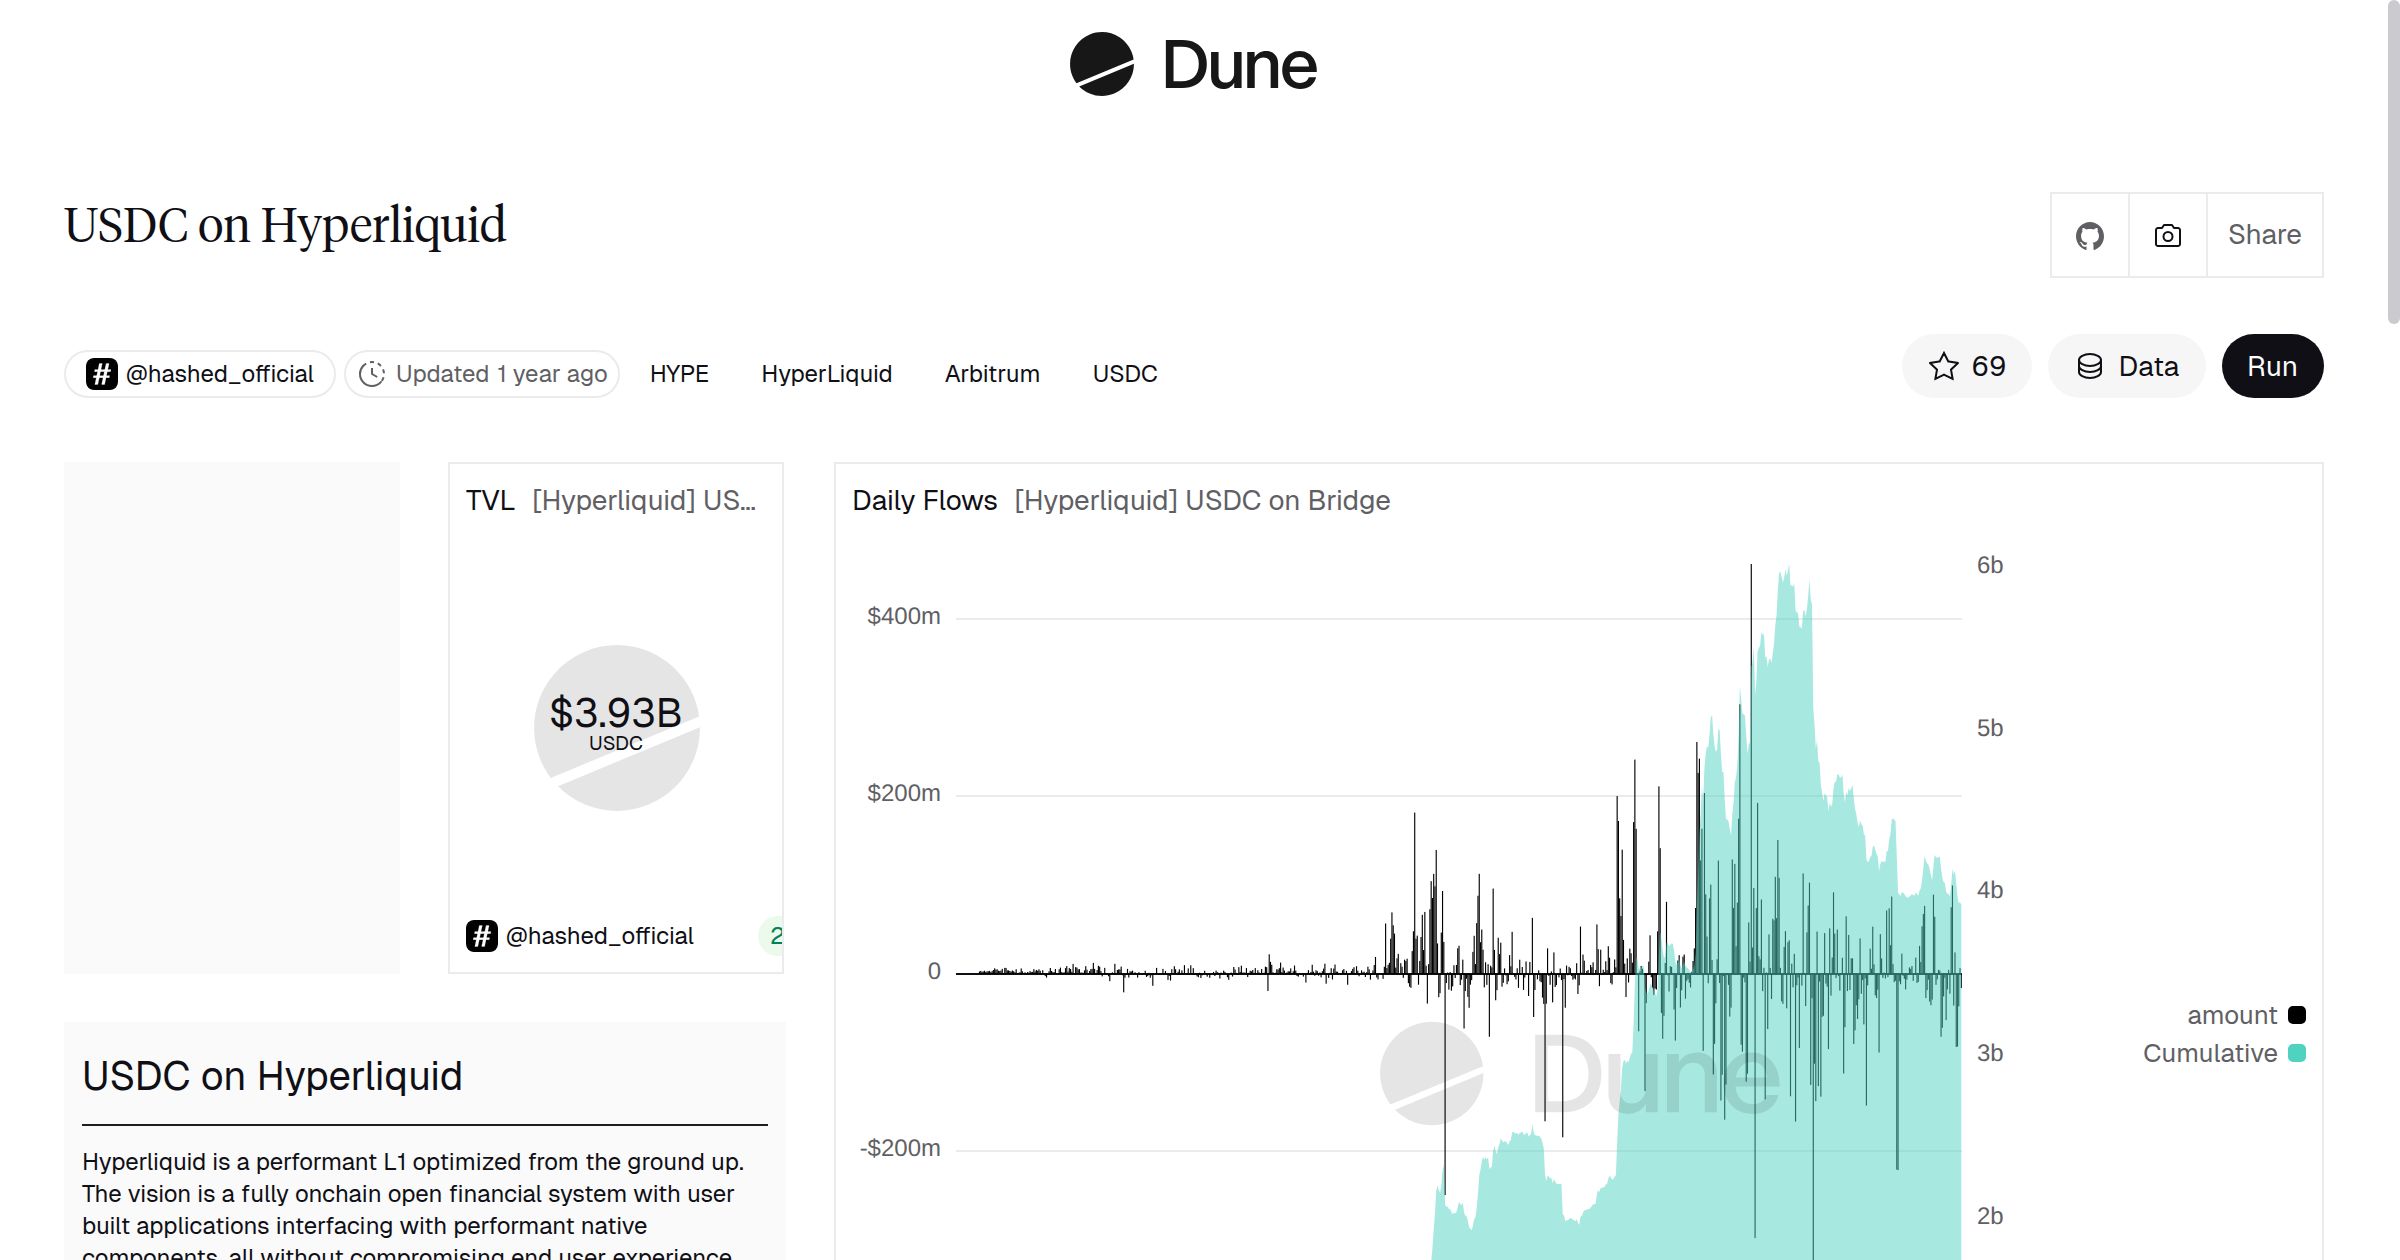Click the hashtag icon on the TVL card

pos(483,935)
